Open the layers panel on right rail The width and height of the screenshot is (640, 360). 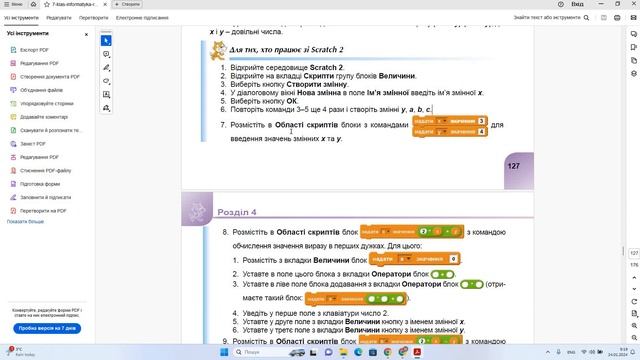point(634,73)
